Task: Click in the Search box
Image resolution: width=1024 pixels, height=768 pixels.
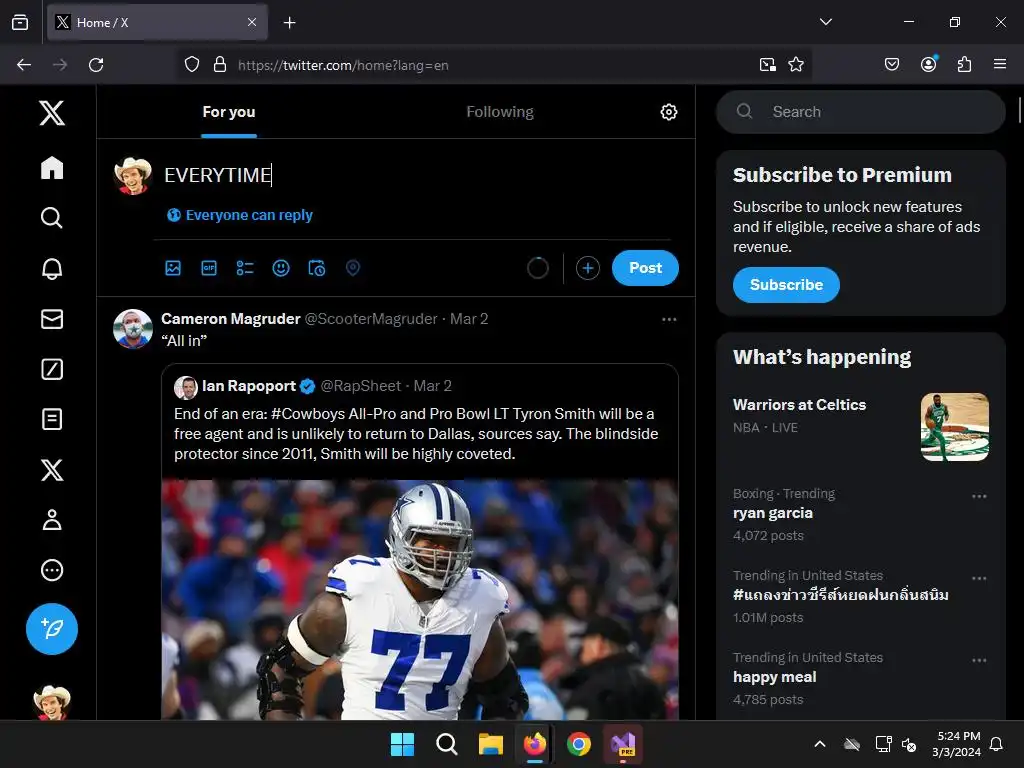Action: [861, 112]
